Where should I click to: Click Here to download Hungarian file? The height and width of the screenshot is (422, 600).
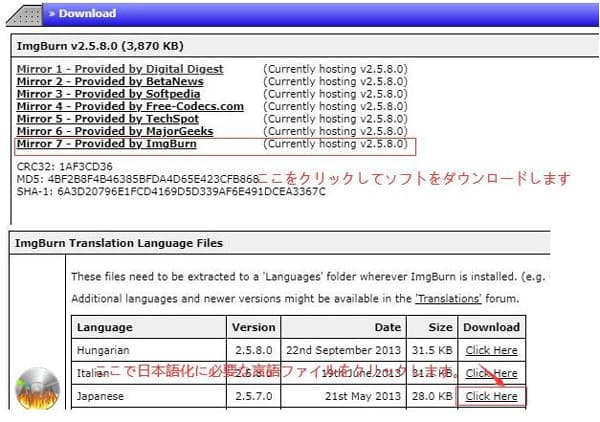point(491,350)
